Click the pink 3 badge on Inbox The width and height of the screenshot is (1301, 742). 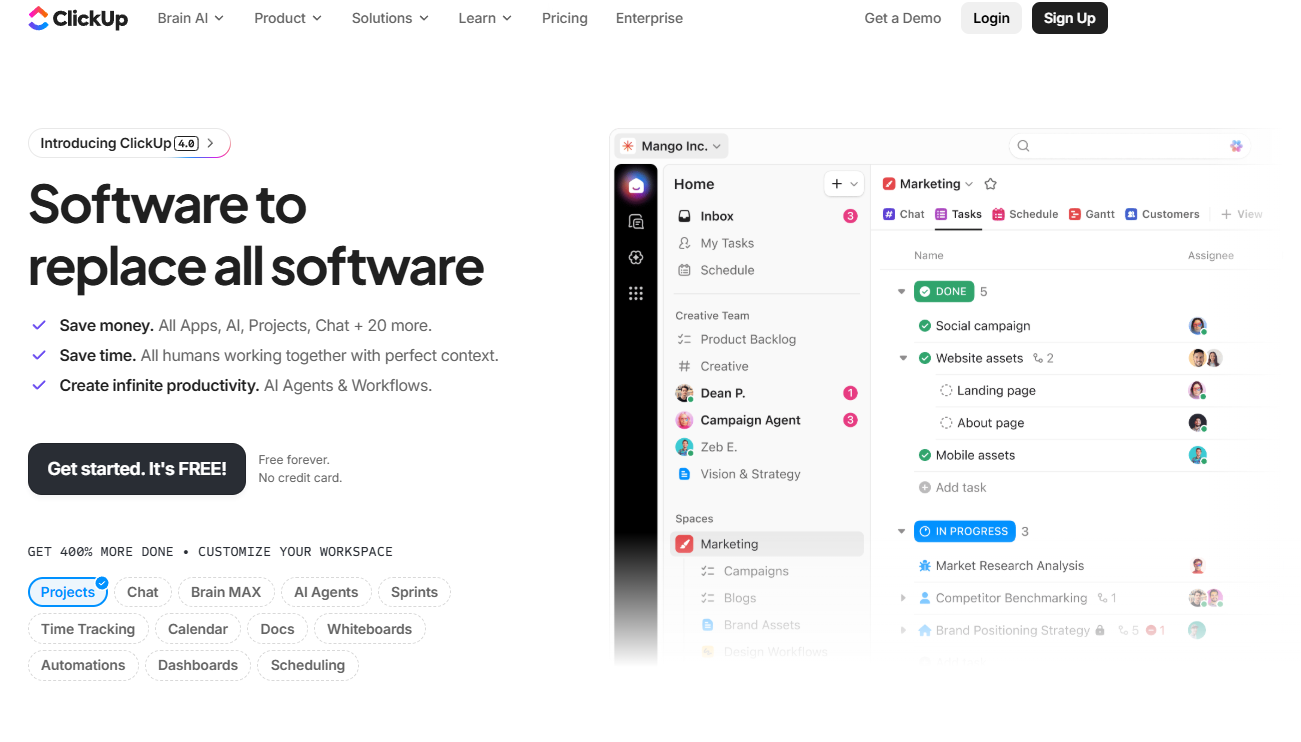pyautogui.click(x=850, y=216)
